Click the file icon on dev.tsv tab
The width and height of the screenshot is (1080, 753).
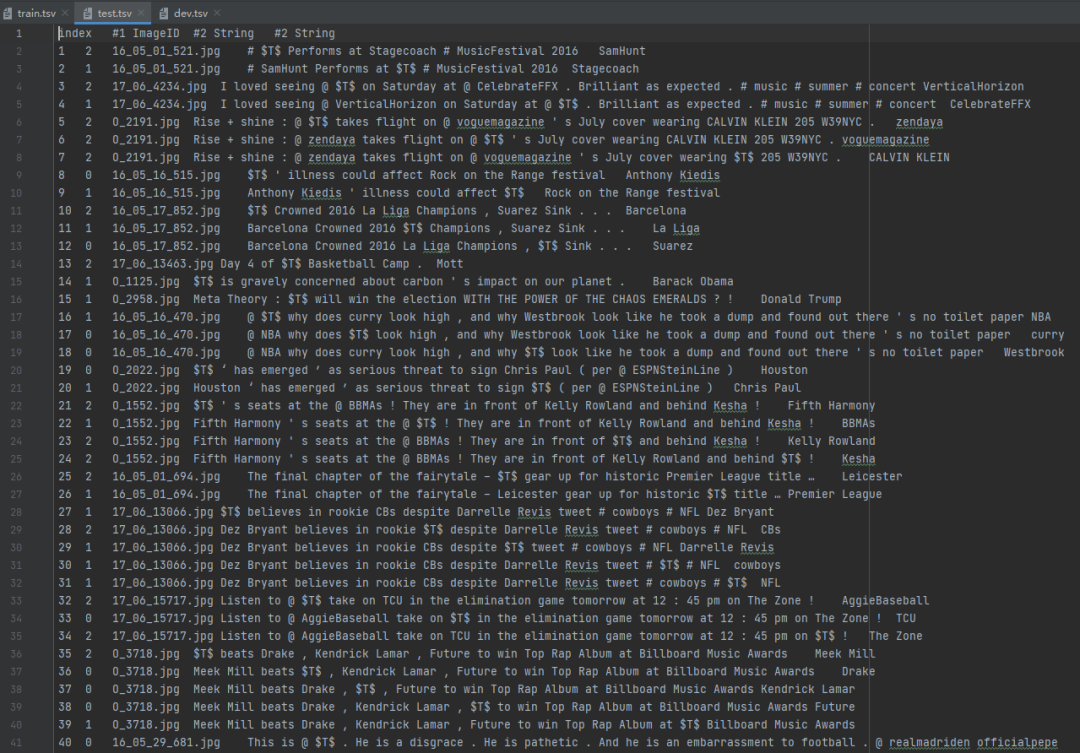pos(164,13)
